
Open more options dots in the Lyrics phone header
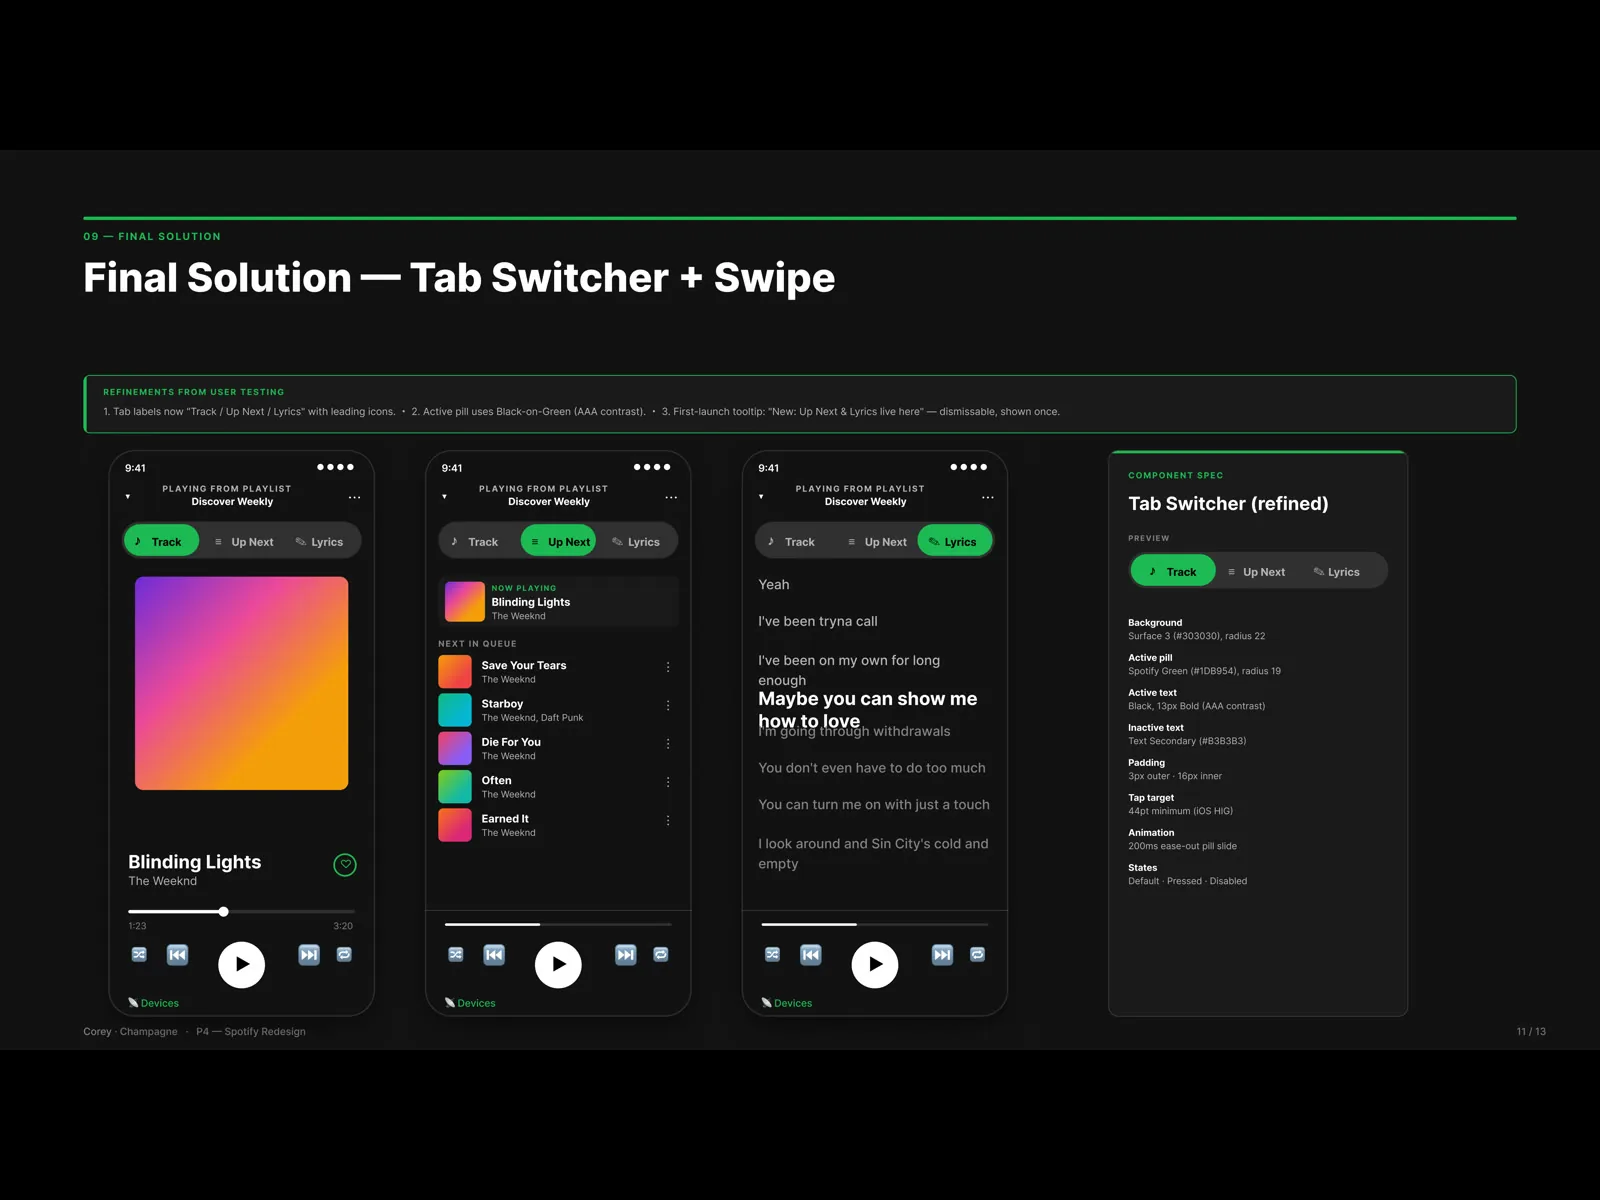(988, 497)
